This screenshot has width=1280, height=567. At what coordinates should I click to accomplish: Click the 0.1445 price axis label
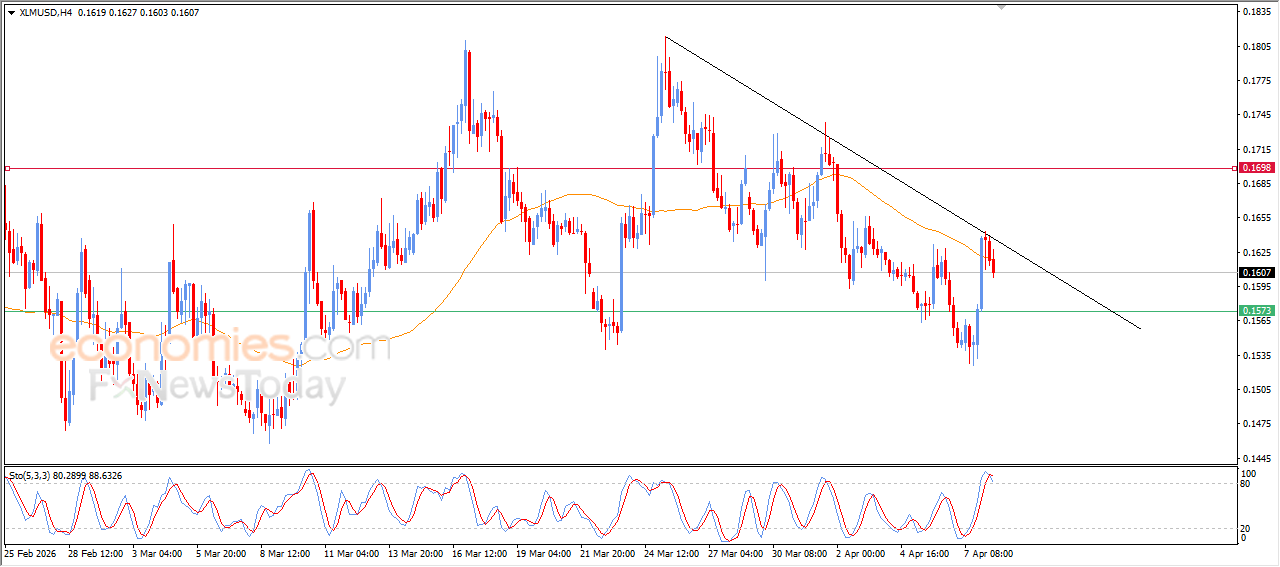point(1256,457)
